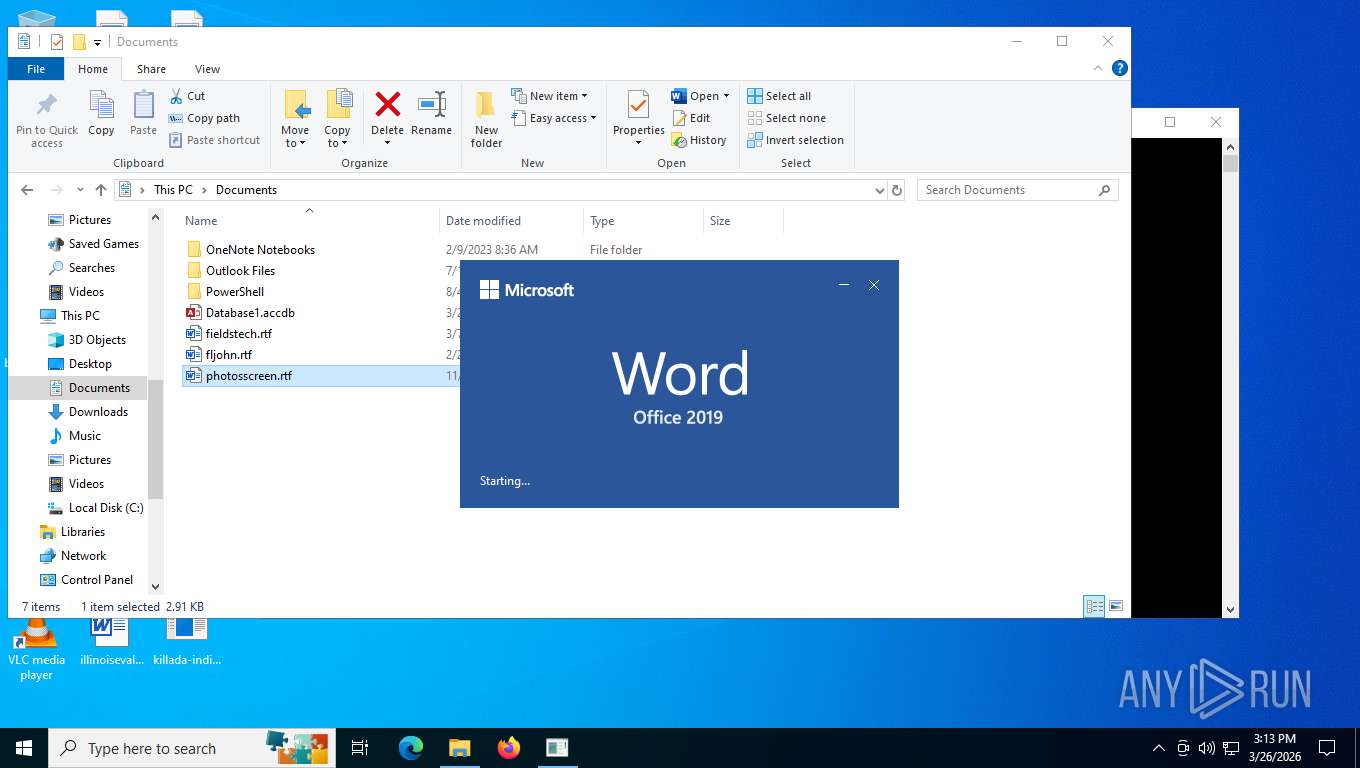Select This PC in navigation pane
Image resolution: width=1360 pixels, height=768 pixels.
coord(80,316)
